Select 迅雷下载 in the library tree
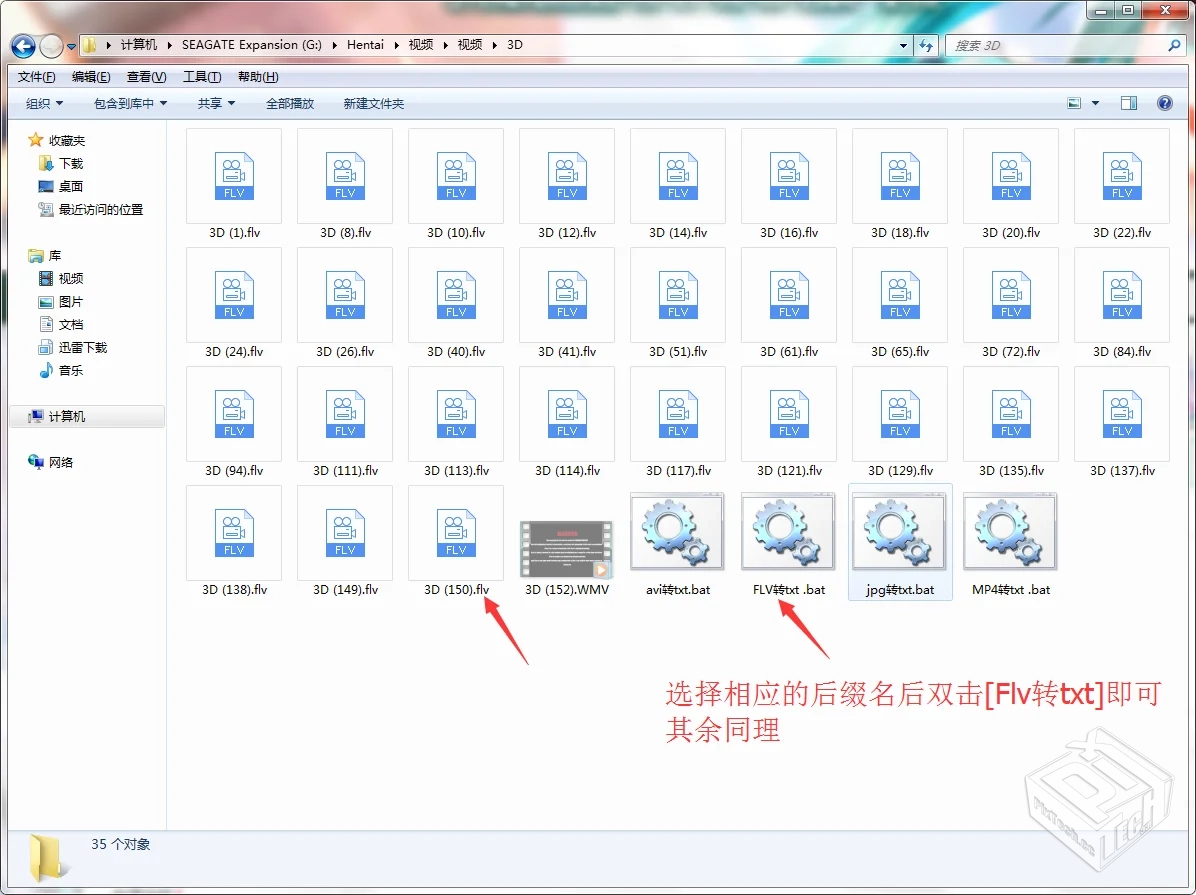1196x895 pixels. coord(83,348)
